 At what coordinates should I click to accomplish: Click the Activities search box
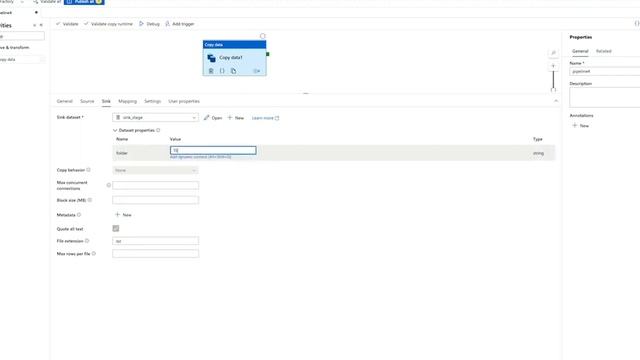[x=22, y=36]
